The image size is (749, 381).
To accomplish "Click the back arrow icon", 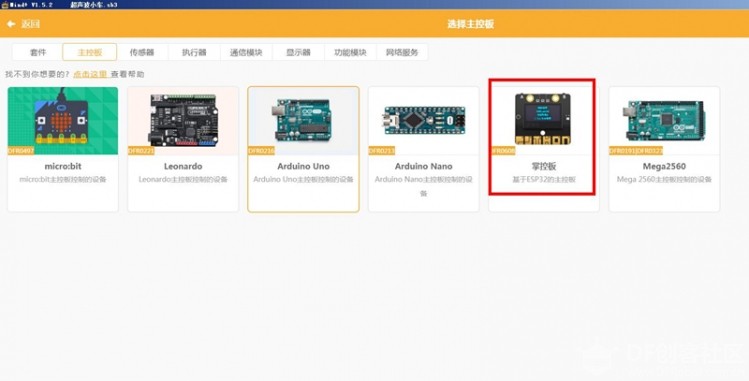I will [x=11, y=24].
